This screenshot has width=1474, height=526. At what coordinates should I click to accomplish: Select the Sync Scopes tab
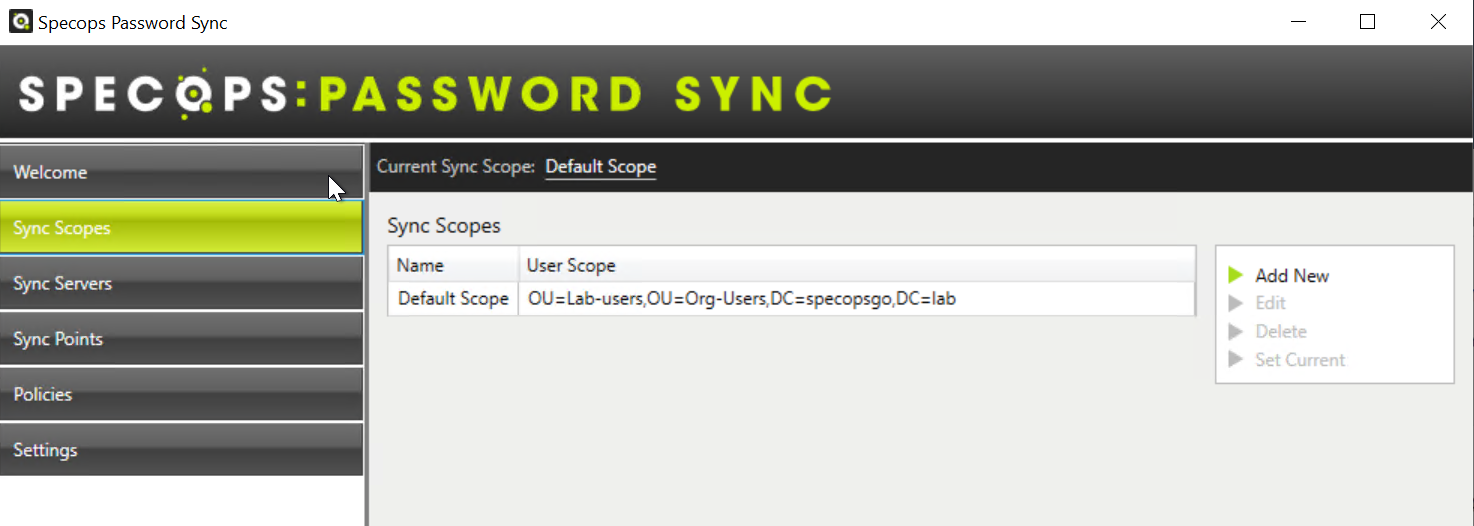click(181, 228)
